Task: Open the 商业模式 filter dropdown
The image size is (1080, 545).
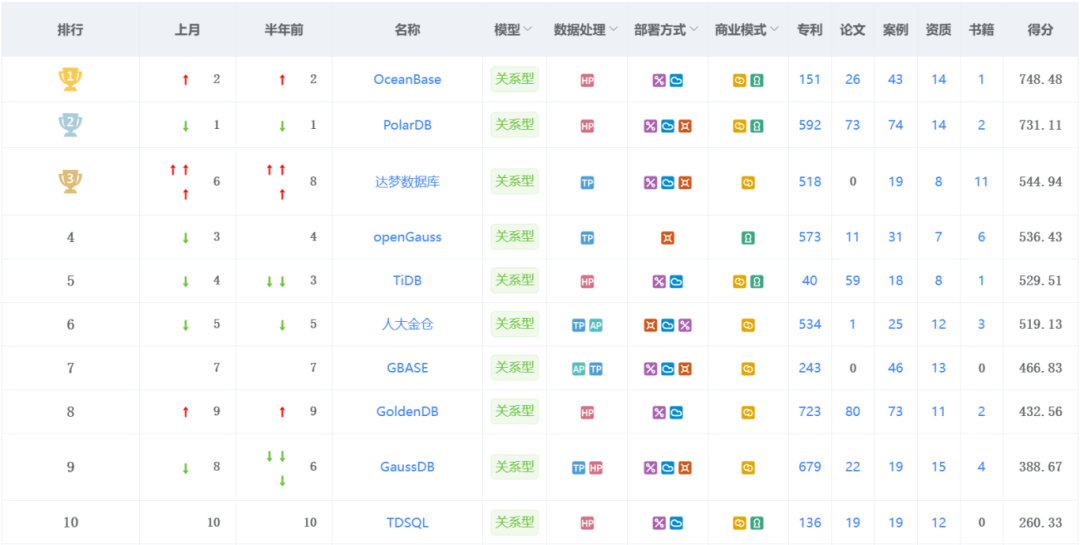Action: click(773, 30)
